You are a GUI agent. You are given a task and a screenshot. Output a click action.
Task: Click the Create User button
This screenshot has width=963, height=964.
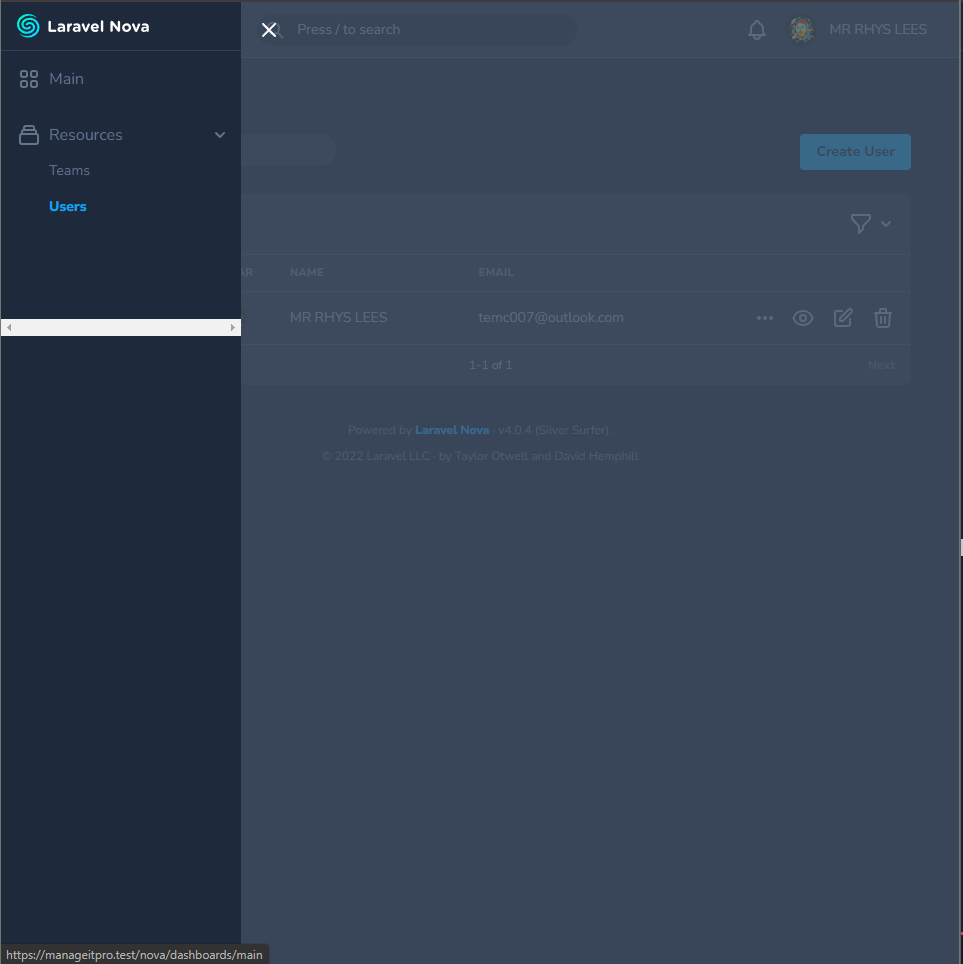[855, 151]
